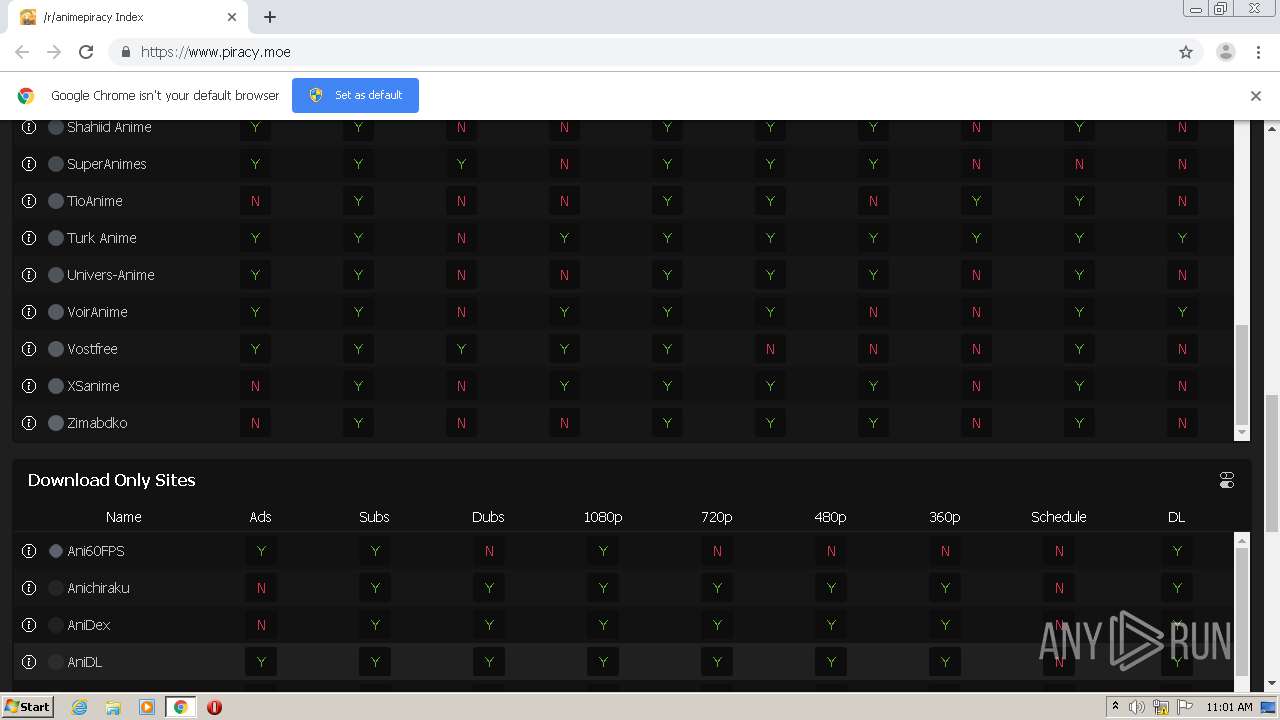Open the Chrome three-dot menu
The width and height of the screenshot is (1280, 720).
tap(1258, 52)
